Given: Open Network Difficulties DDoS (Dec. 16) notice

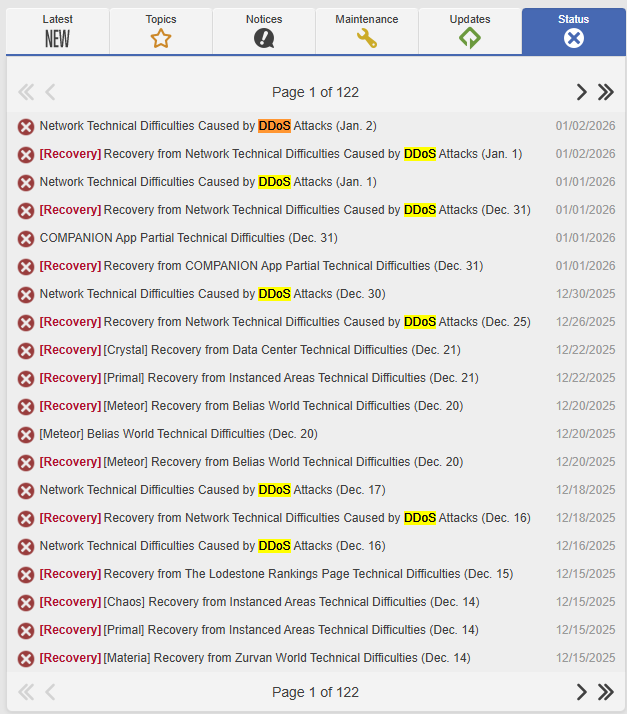Looking at the screenshot, I should 213,546.
